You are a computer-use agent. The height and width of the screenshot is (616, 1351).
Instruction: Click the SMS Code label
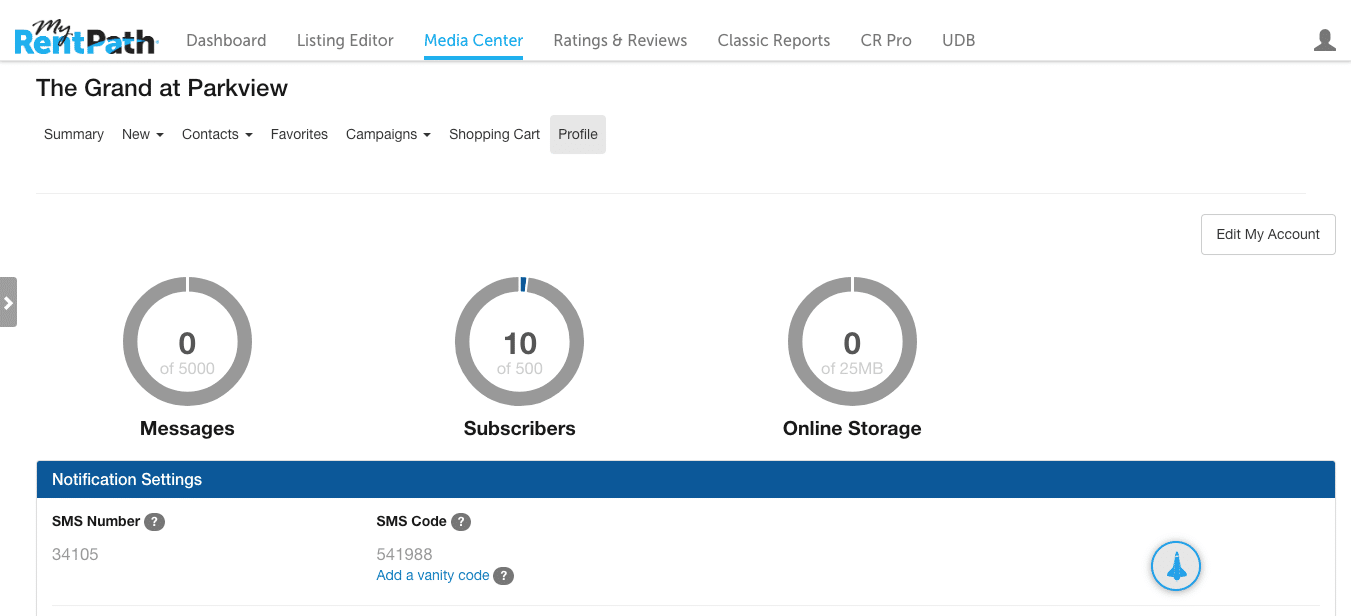click(x=411, y=521)
